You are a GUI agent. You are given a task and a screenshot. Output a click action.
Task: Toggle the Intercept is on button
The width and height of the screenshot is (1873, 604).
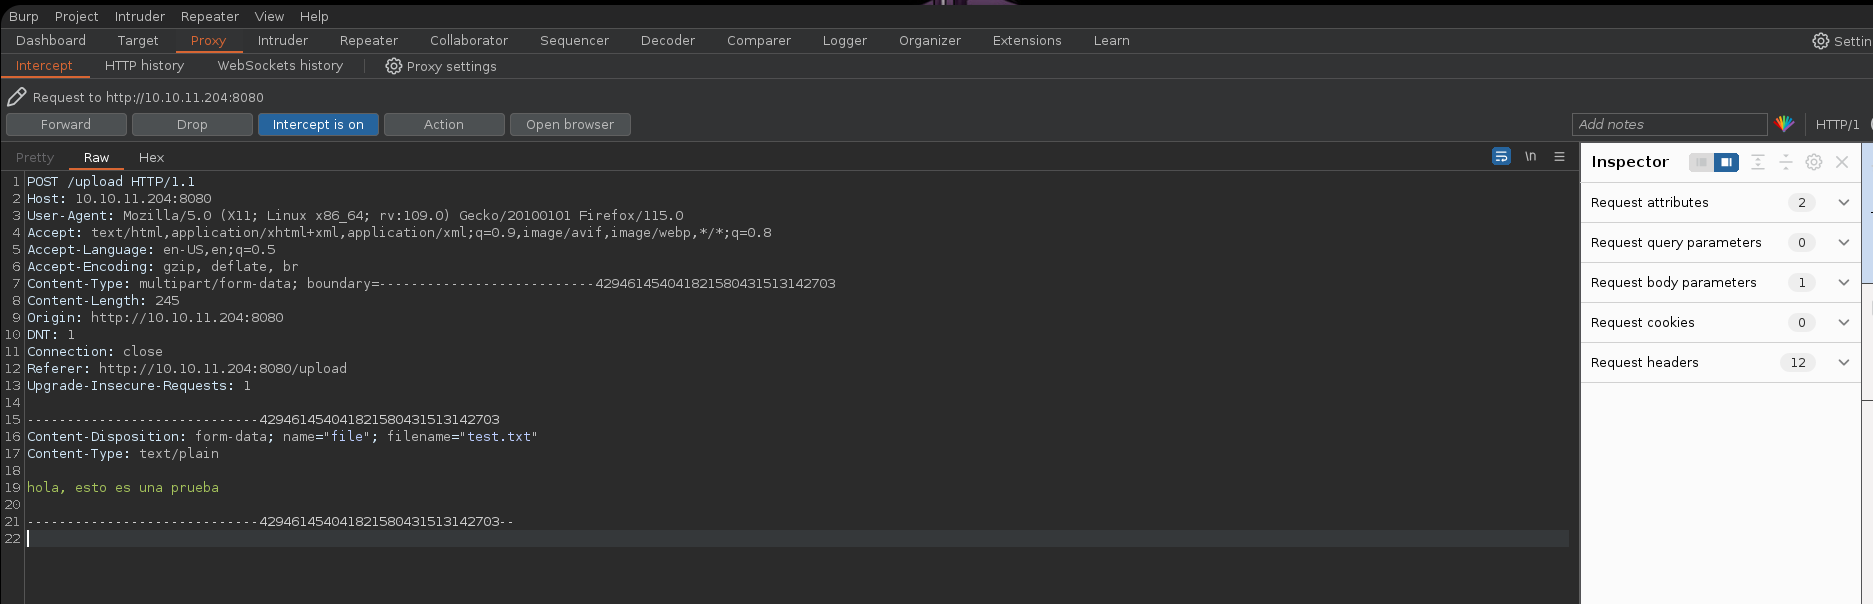(x=318, y=125)
